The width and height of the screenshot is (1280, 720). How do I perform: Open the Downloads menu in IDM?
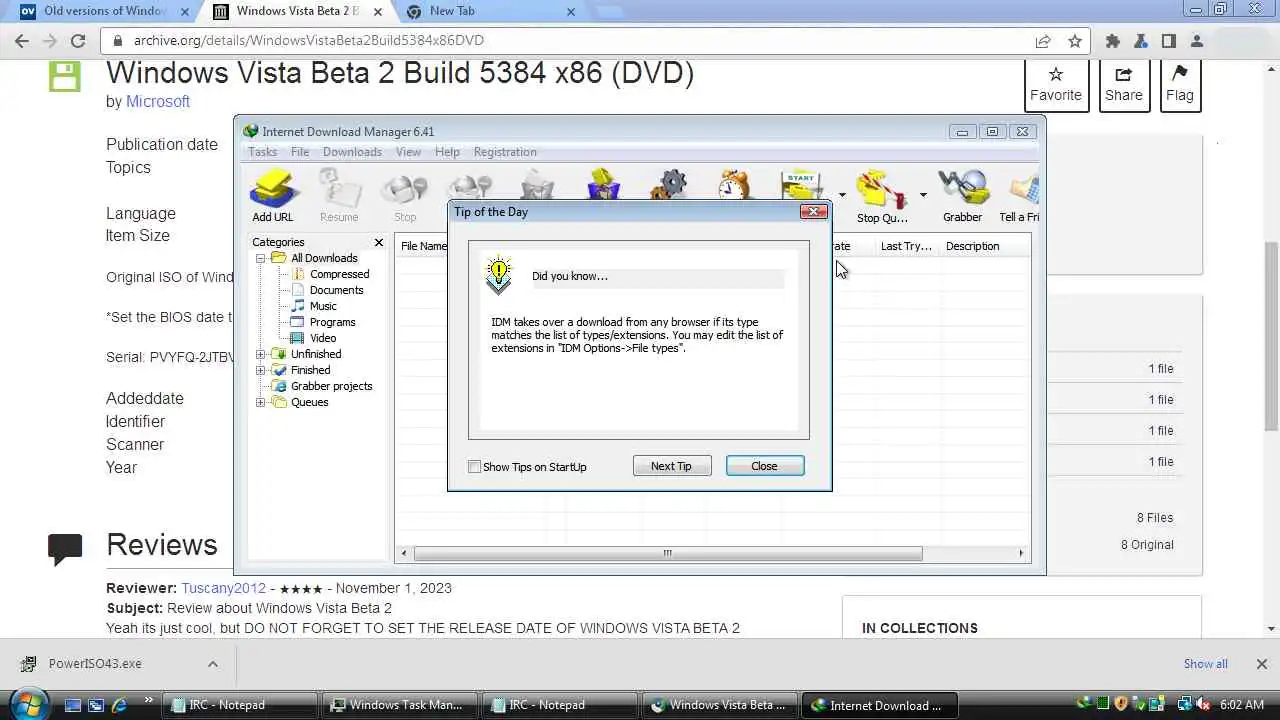click(x=352, y=152)
